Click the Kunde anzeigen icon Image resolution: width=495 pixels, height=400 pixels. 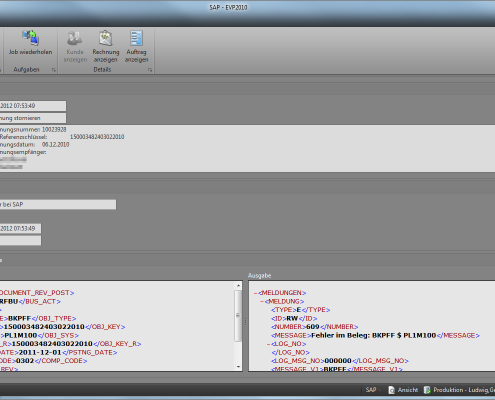[75, 38]
